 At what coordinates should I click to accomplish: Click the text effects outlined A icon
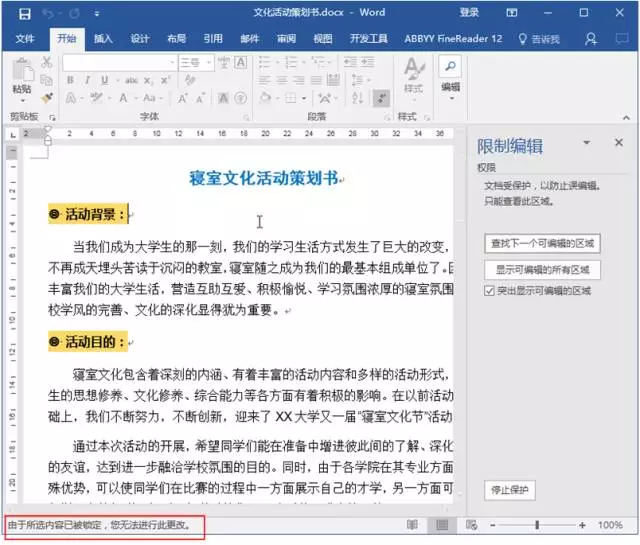[71, 98]
